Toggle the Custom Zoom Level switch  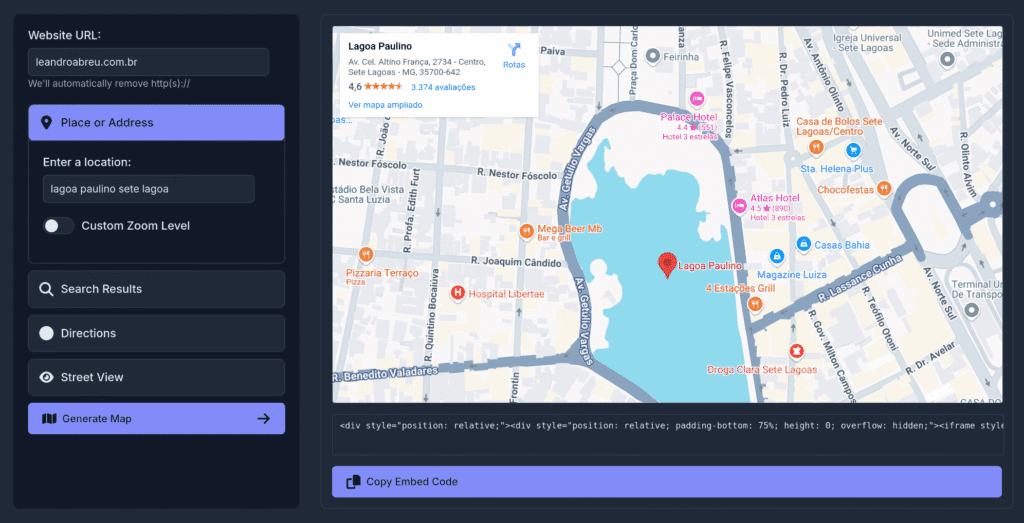59,226
